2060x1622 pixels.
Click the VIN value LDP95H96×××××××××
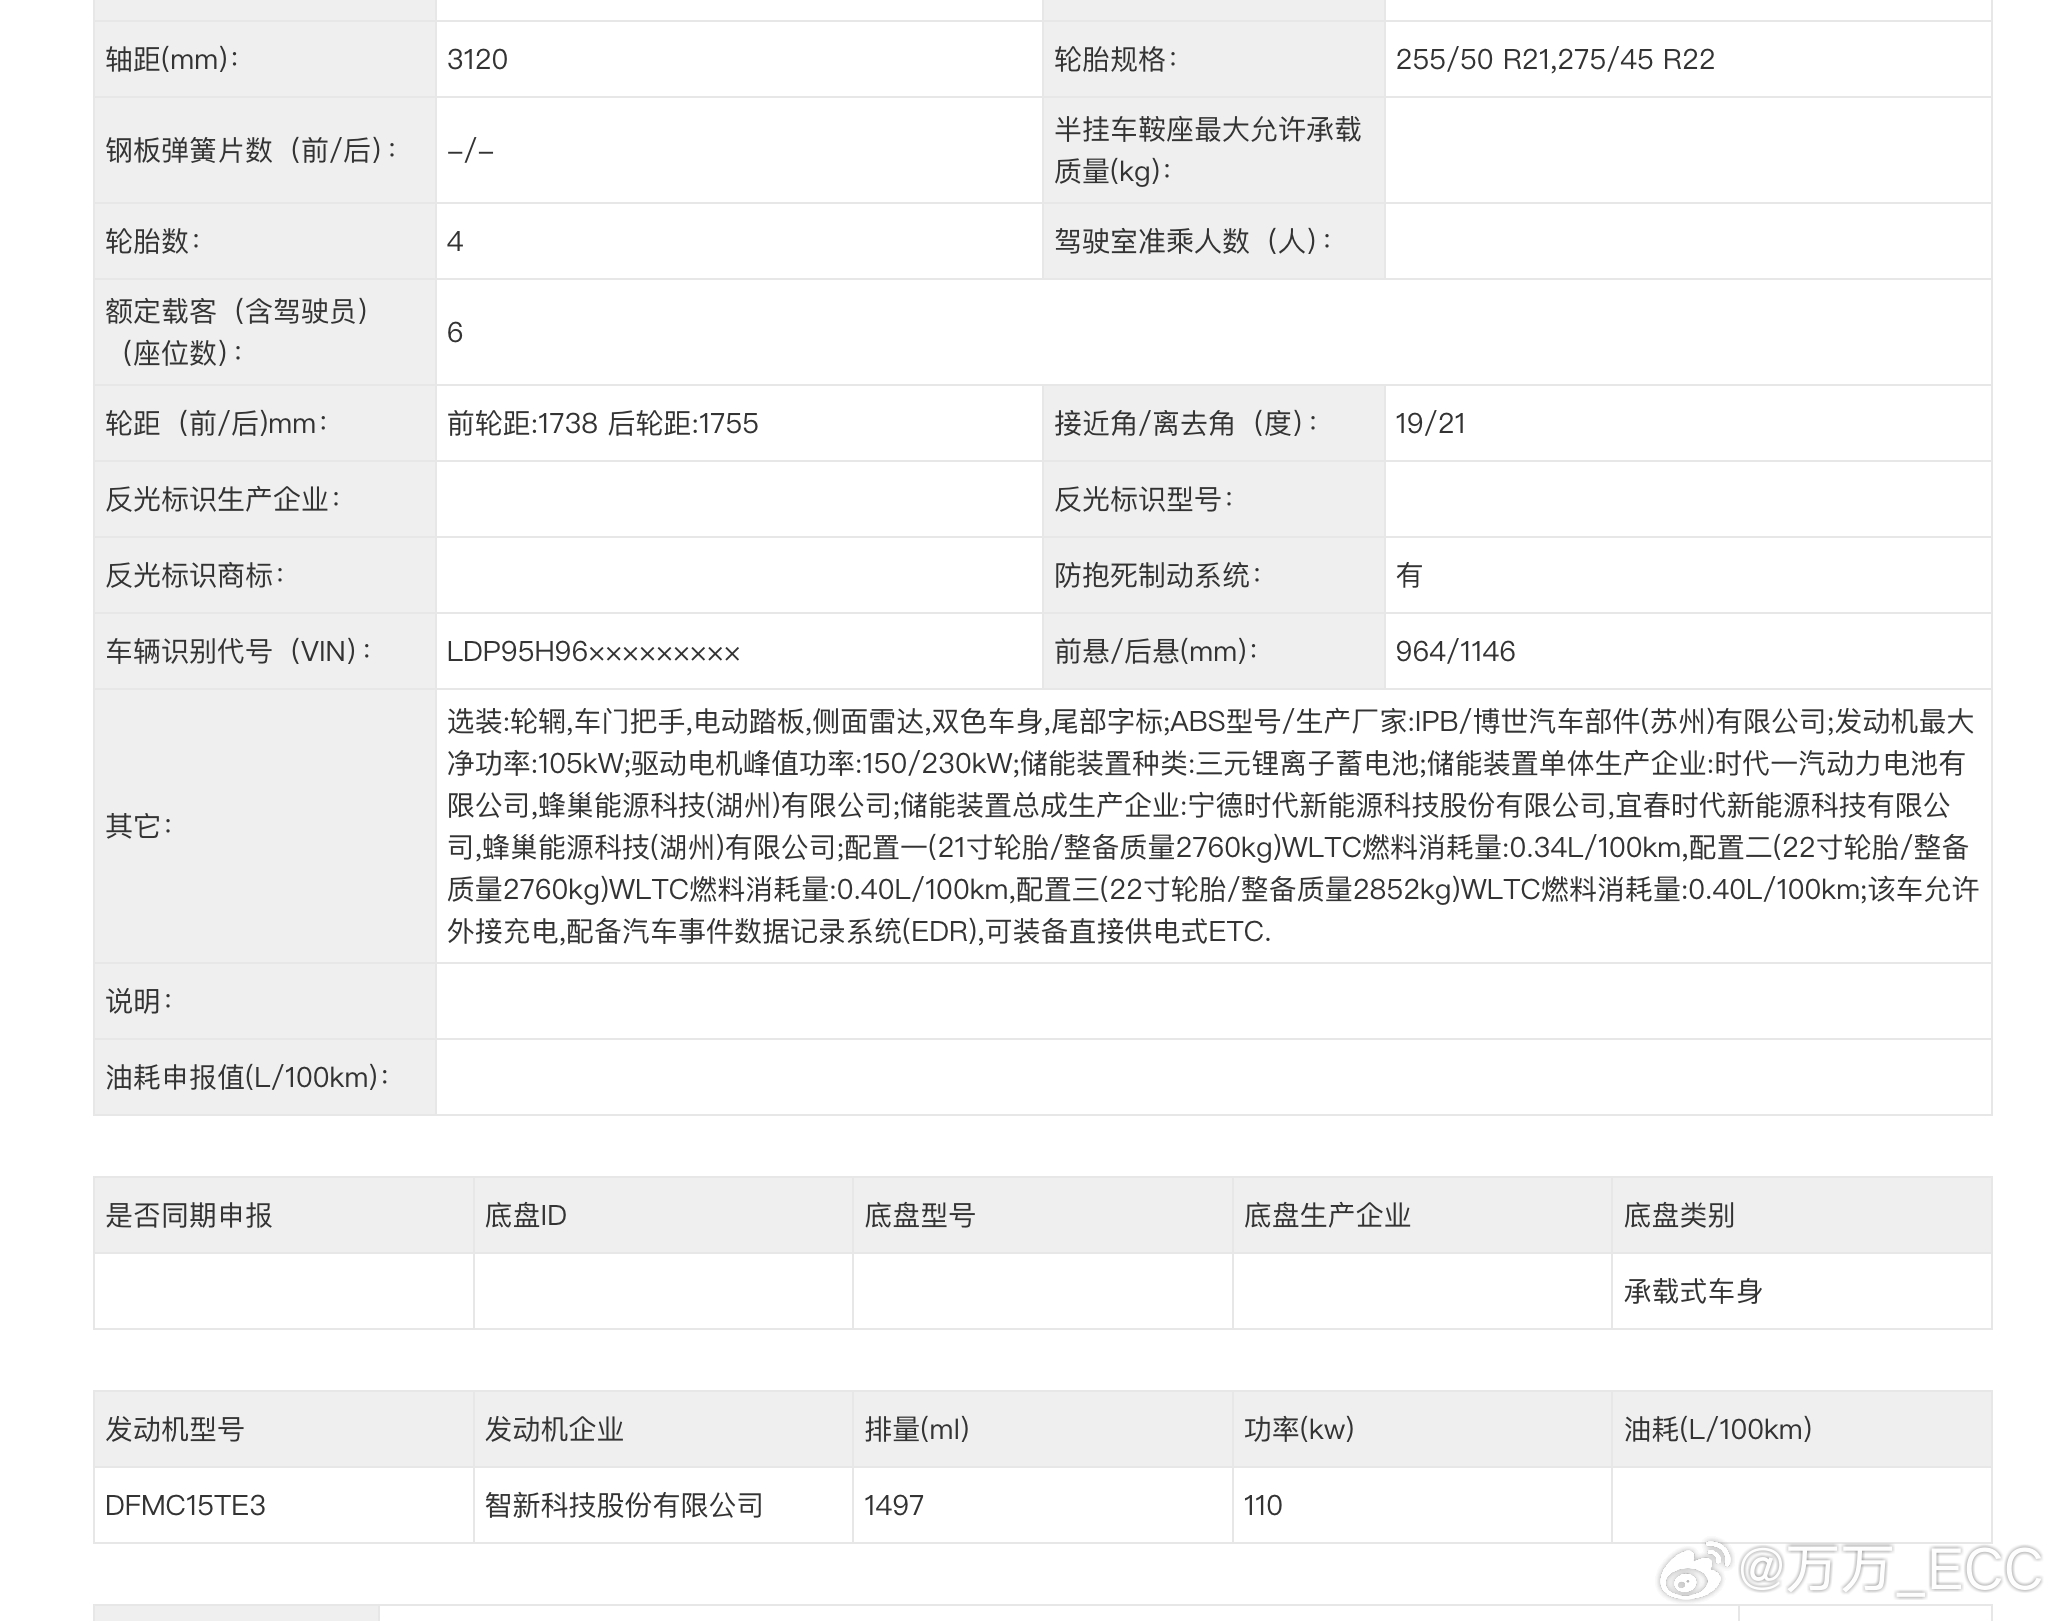(x=593, y=653)
